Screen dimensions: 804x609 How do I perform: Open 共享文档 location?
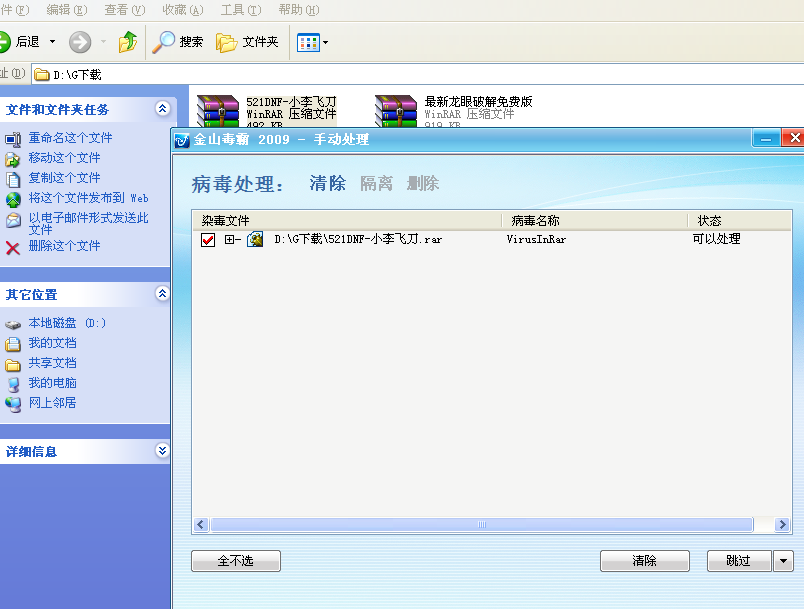point(52,363)
